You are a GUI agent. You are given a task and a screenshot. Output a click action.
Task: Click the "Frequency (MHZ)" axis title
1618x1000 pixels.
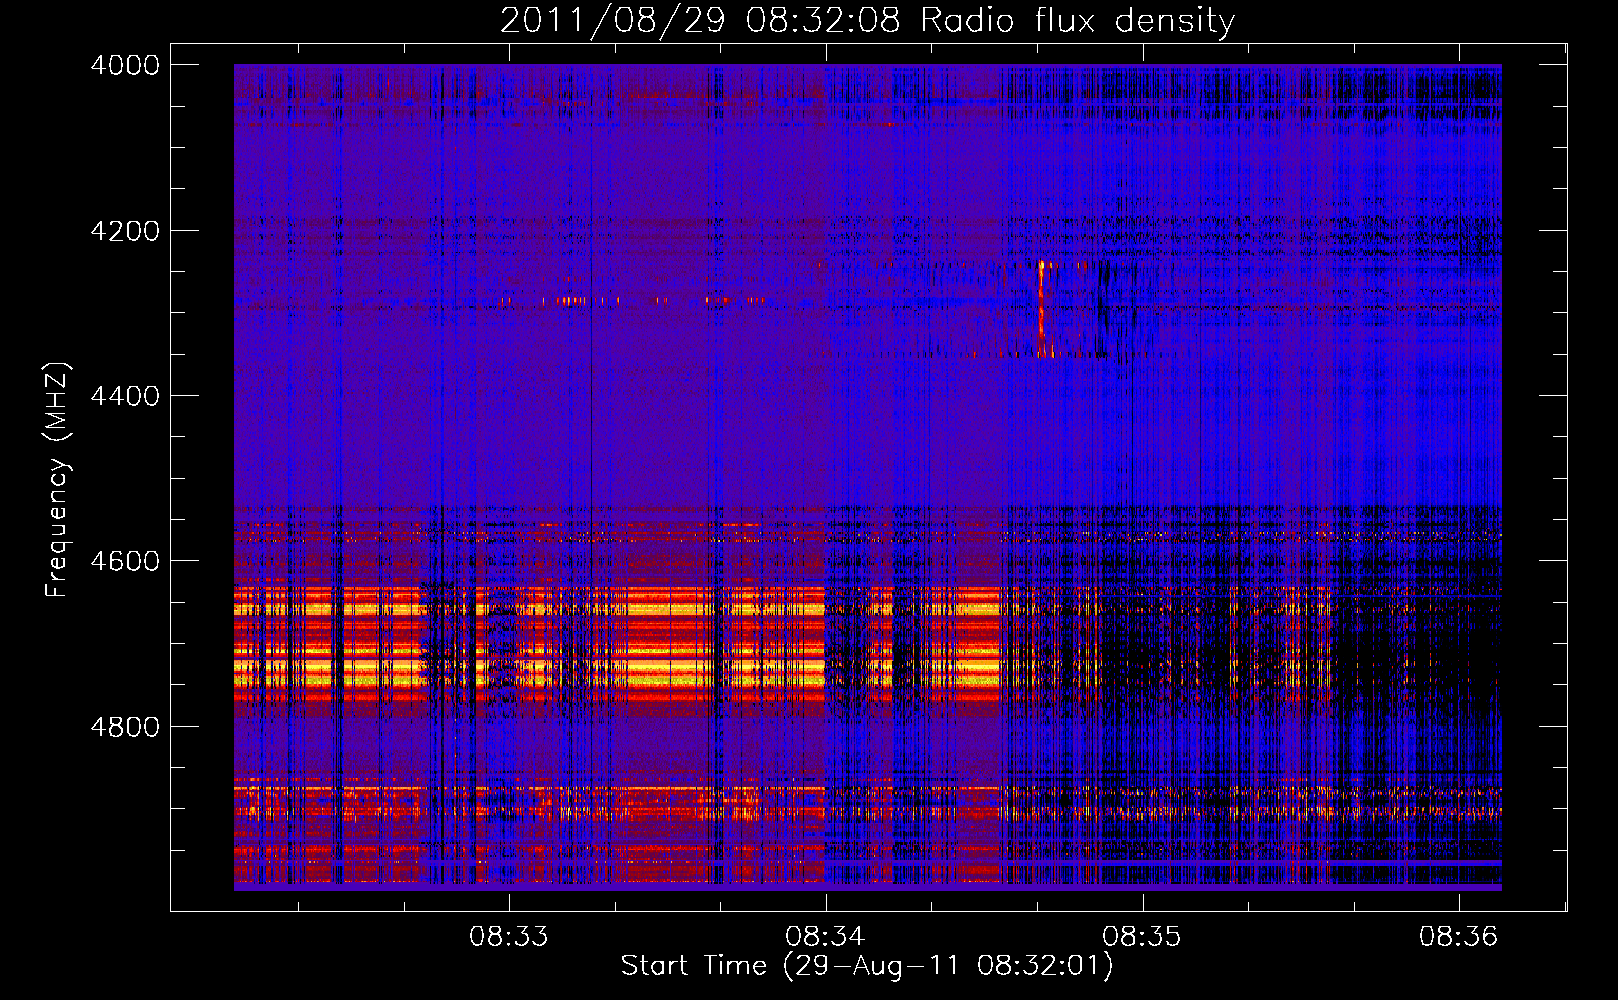(x=57, y=479)
